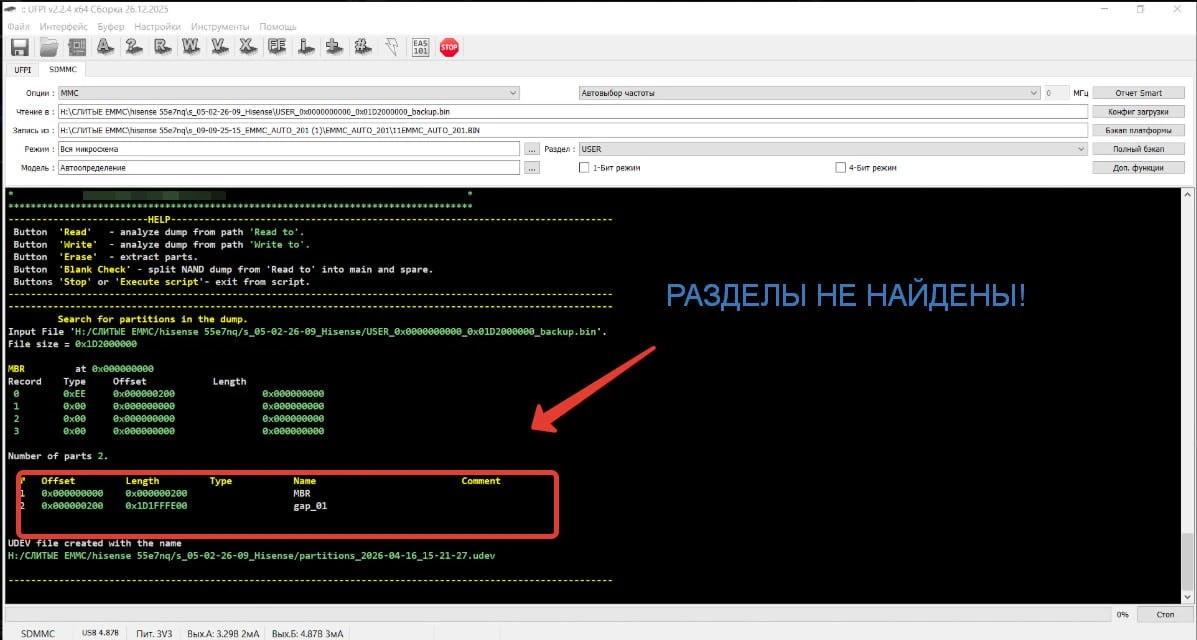Click the lightning bolt toolbar icon

coord(392,47)
